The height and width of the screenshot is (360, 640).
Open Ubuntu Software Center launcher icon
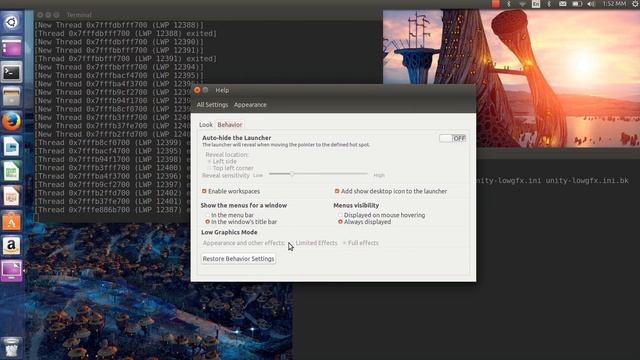11,221
